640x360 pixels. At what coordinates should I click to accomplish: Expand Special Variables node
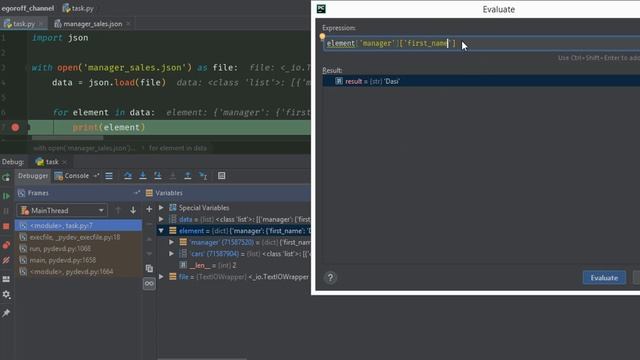(161, 208)
